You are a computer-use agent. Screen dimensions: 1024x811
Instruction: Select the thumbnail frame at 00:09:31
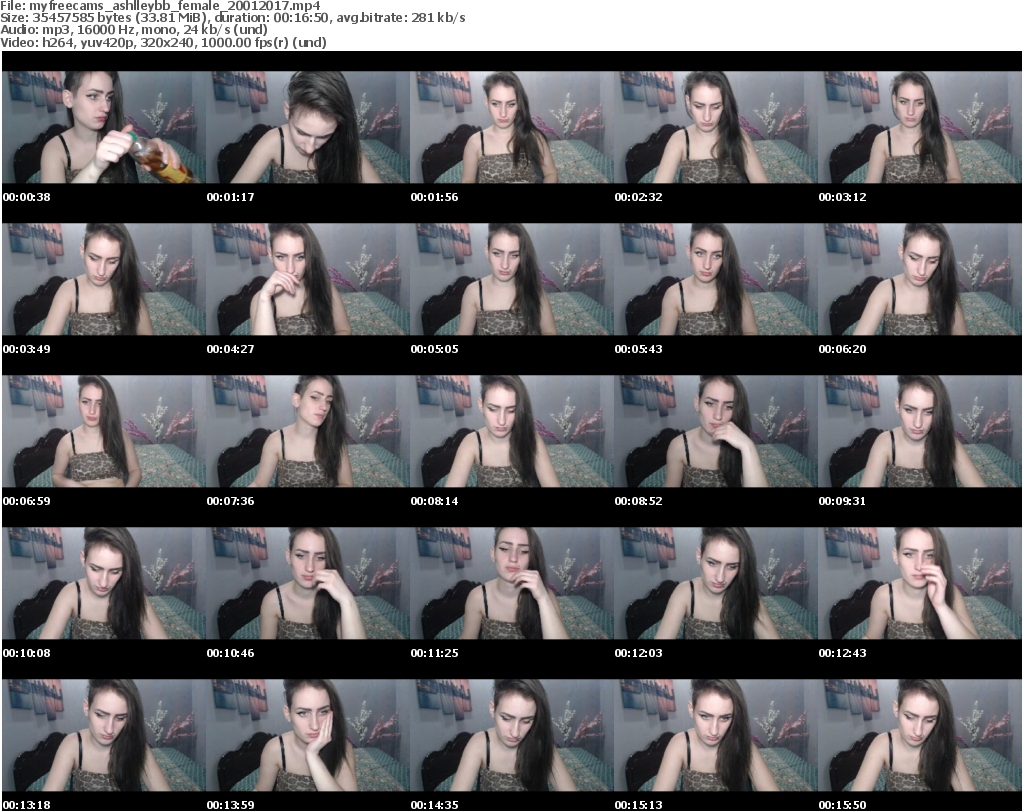tap(920, 432)
